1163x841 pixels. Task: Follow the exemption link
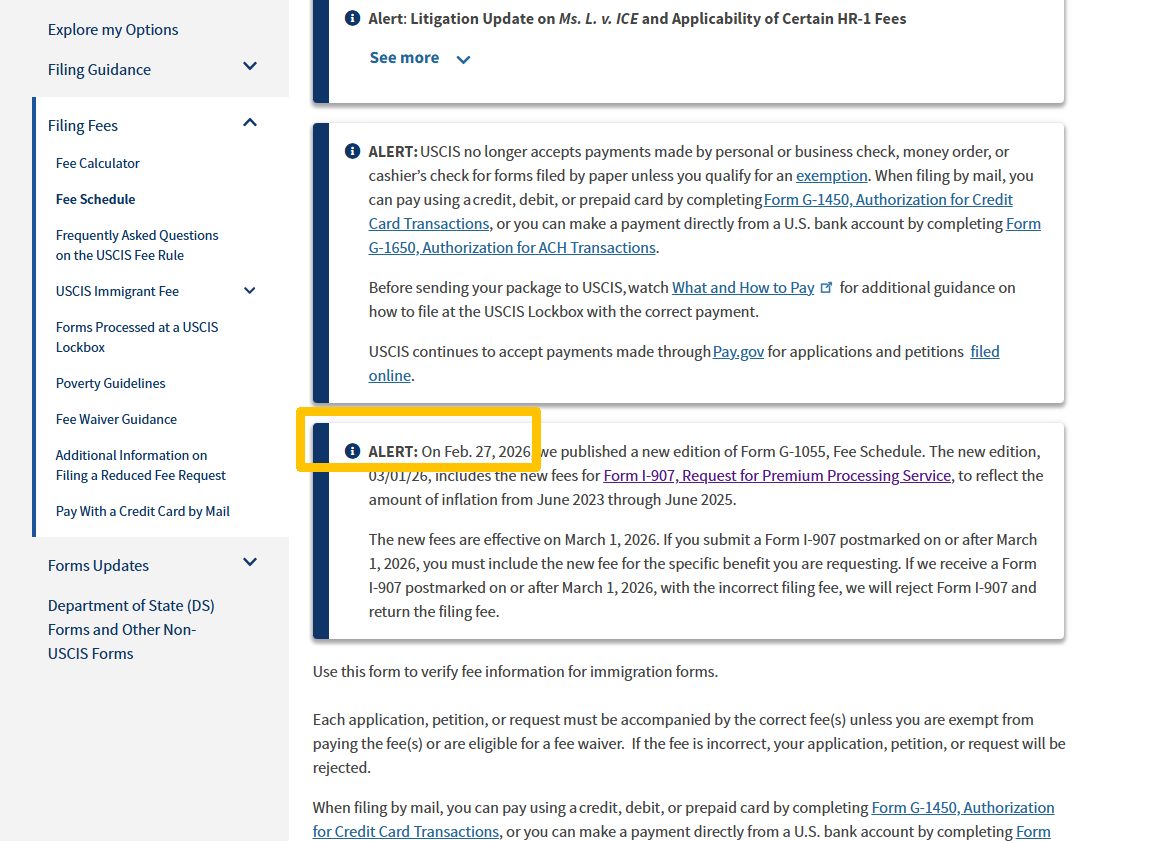pyautogui.click(x=831, y=175)
